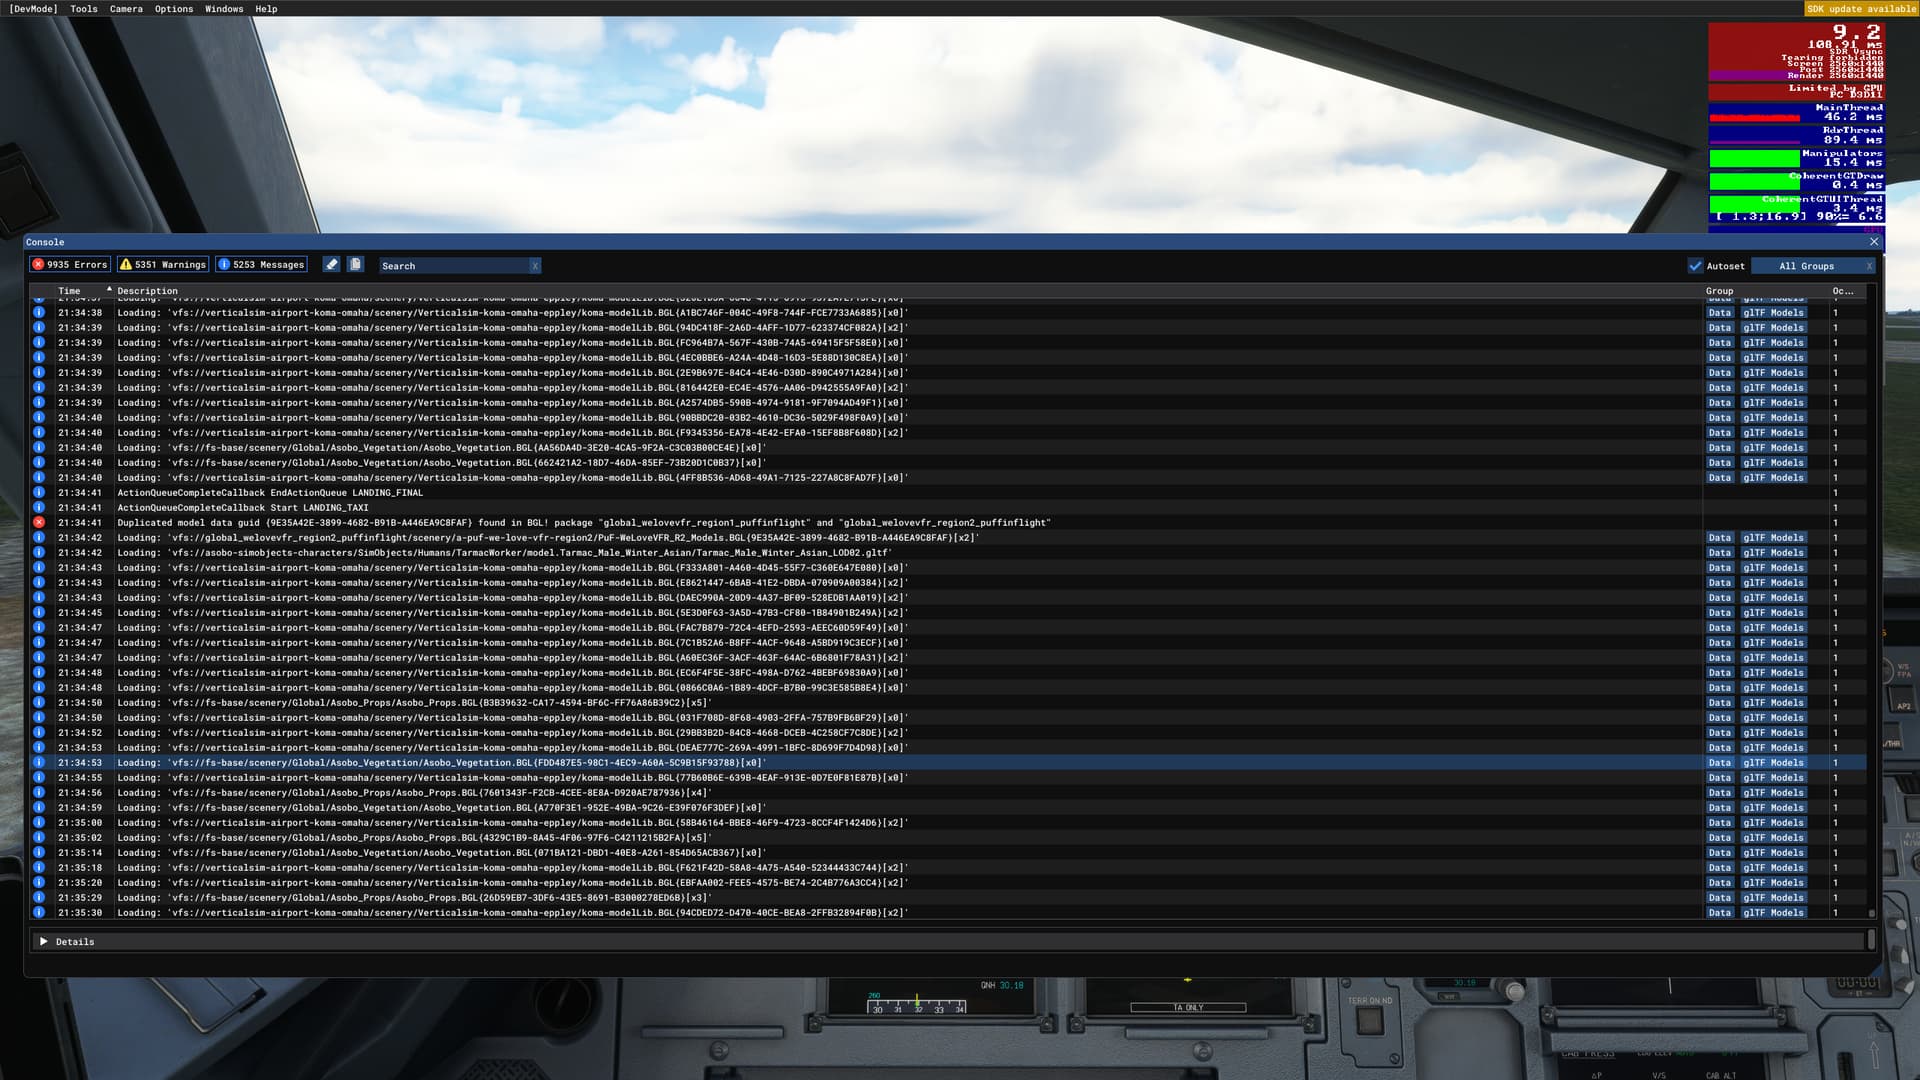Toggle the 9935 Errors filter
This screenshot has width=1920, height=1080.
point(70,265)
